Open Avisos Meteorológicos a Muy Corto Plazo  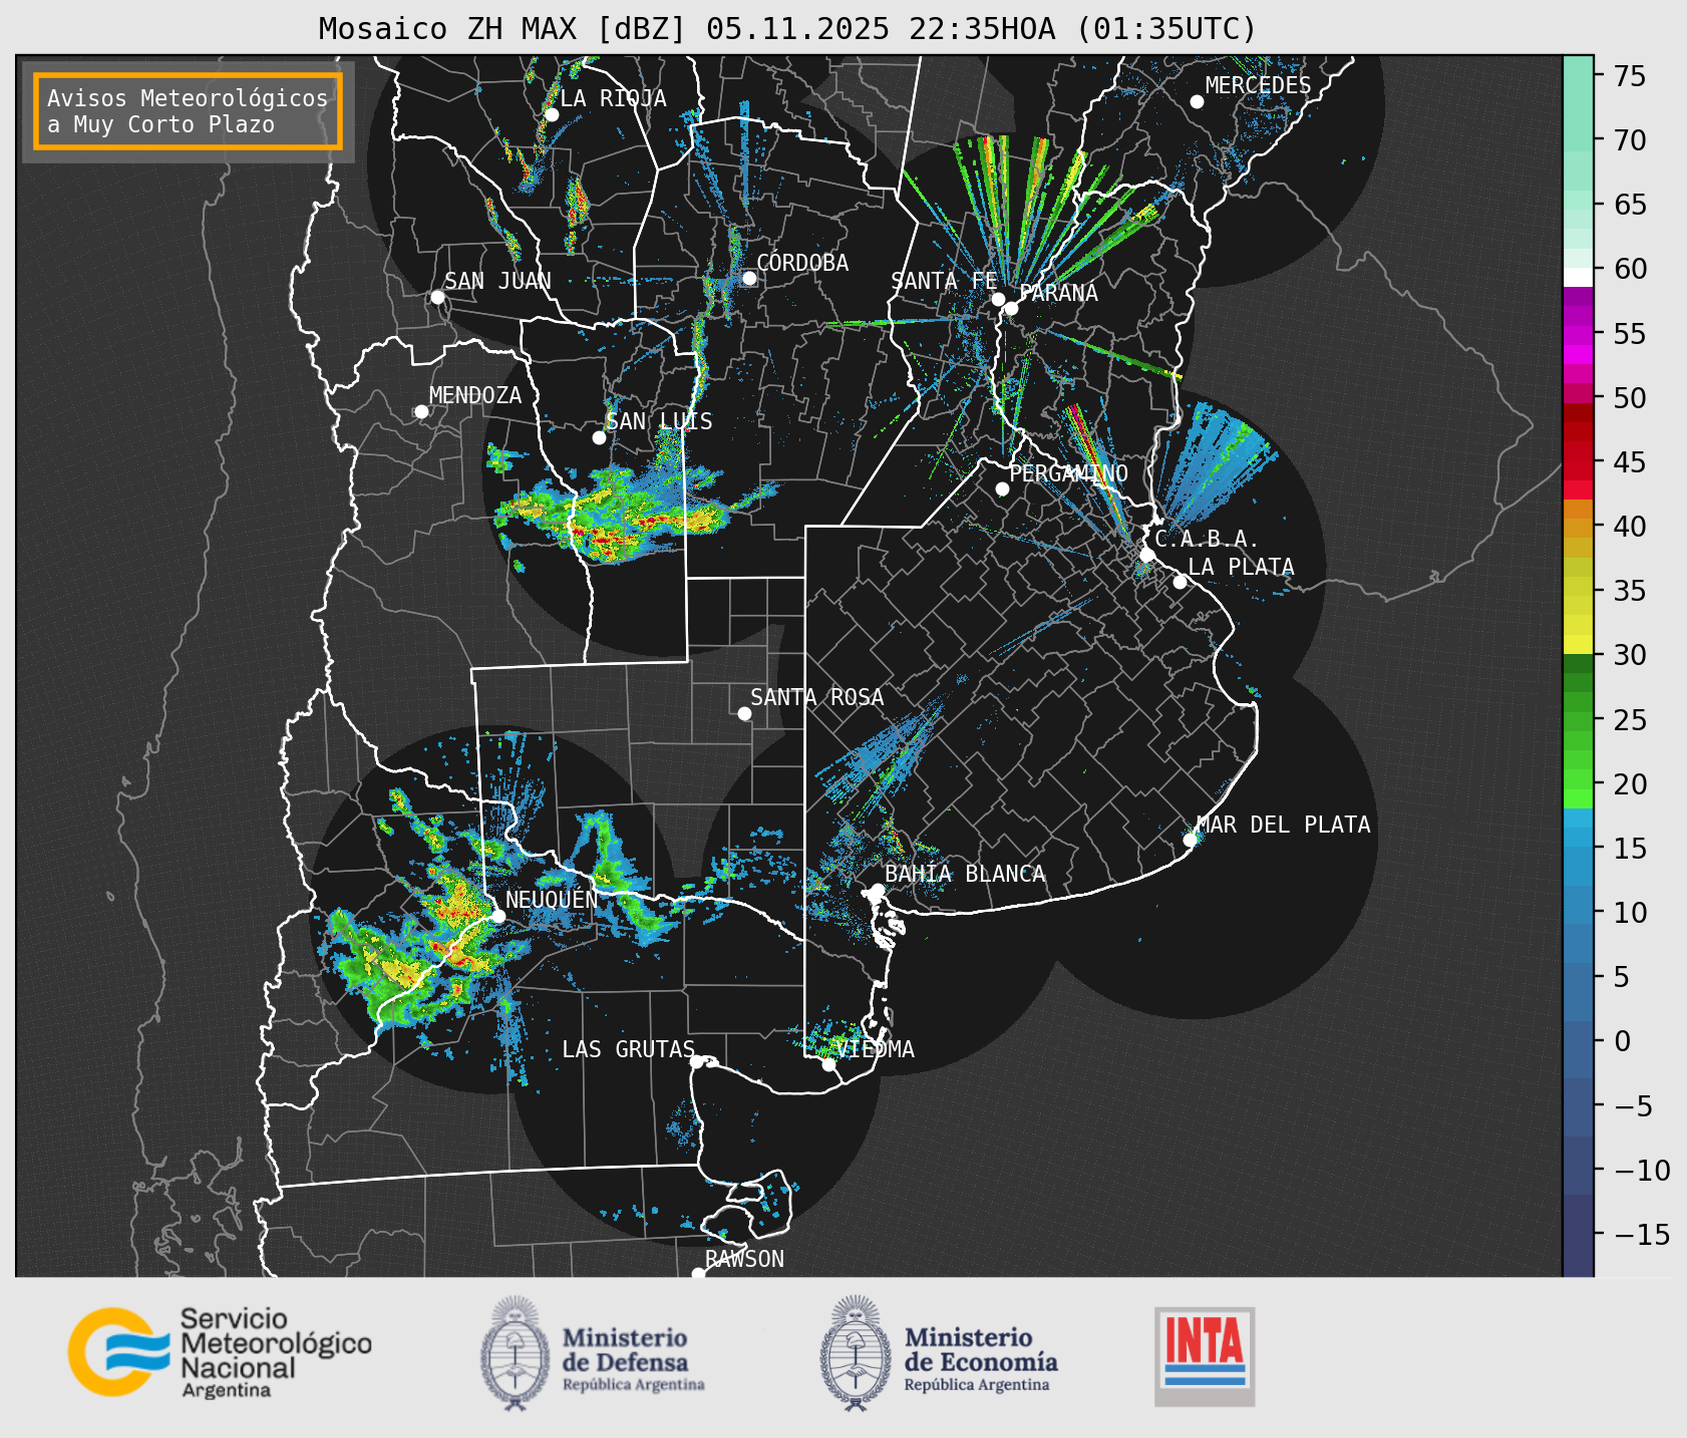coord(188,111)
